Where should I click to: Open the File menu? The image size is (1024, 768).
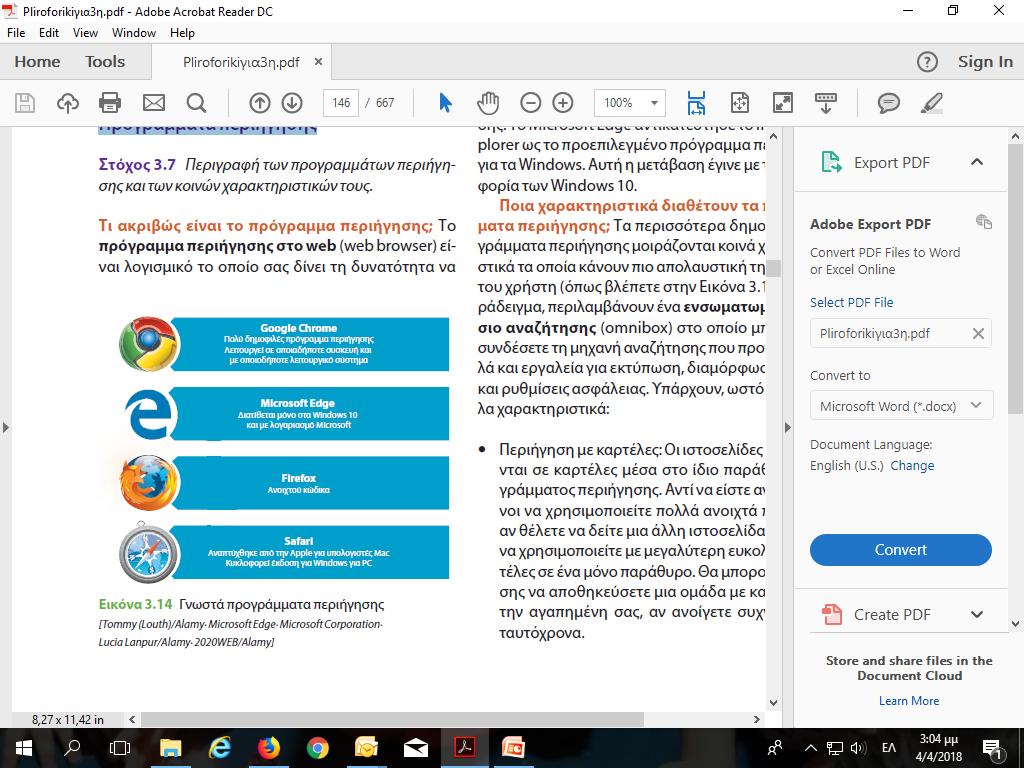click(16, 33)
